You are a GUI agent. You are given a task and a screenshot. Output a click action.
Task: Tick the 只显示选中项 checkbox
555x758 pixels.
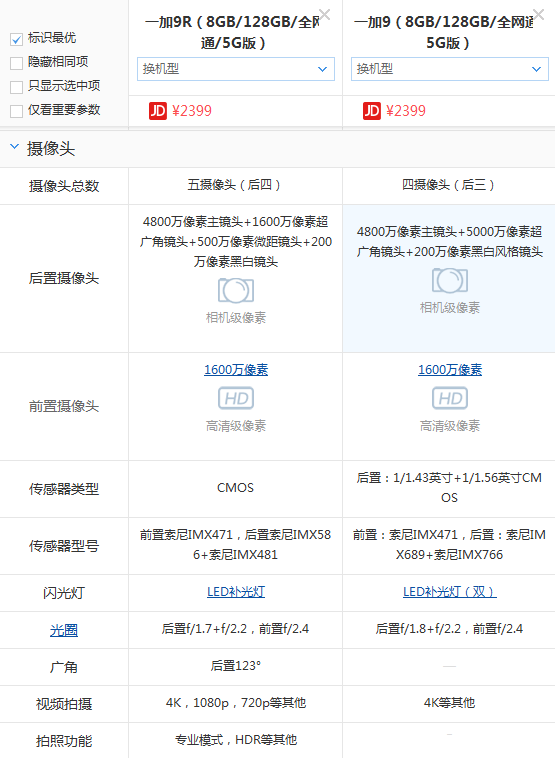16,87
